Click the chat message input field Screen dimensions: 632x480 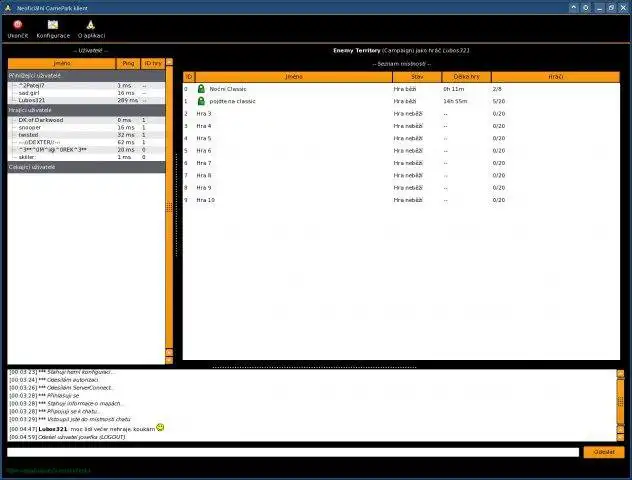[293, 452]
